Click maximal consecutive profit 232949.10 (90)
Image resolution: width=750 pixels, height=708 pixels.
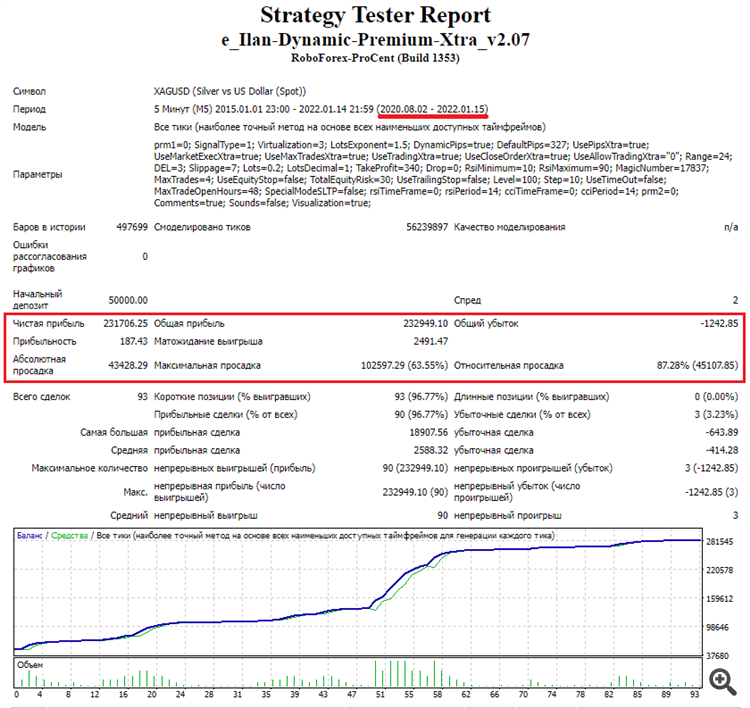[416, 492]
